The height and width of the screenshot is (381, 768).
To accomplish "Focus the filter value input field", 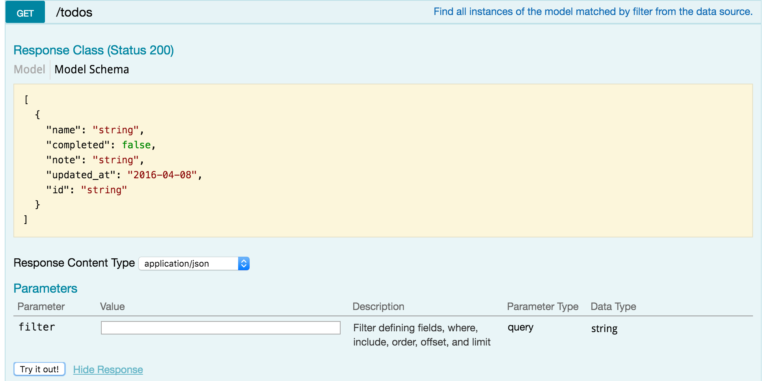I will (x=221, y=328).
